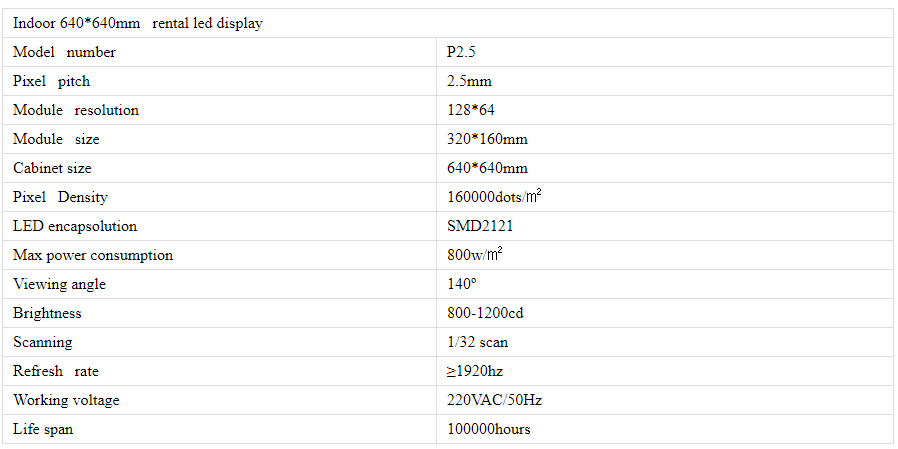The image size is (898, 449).
Task: Select the '2.5mm' pixel pitch value
Action: (469, 81)
